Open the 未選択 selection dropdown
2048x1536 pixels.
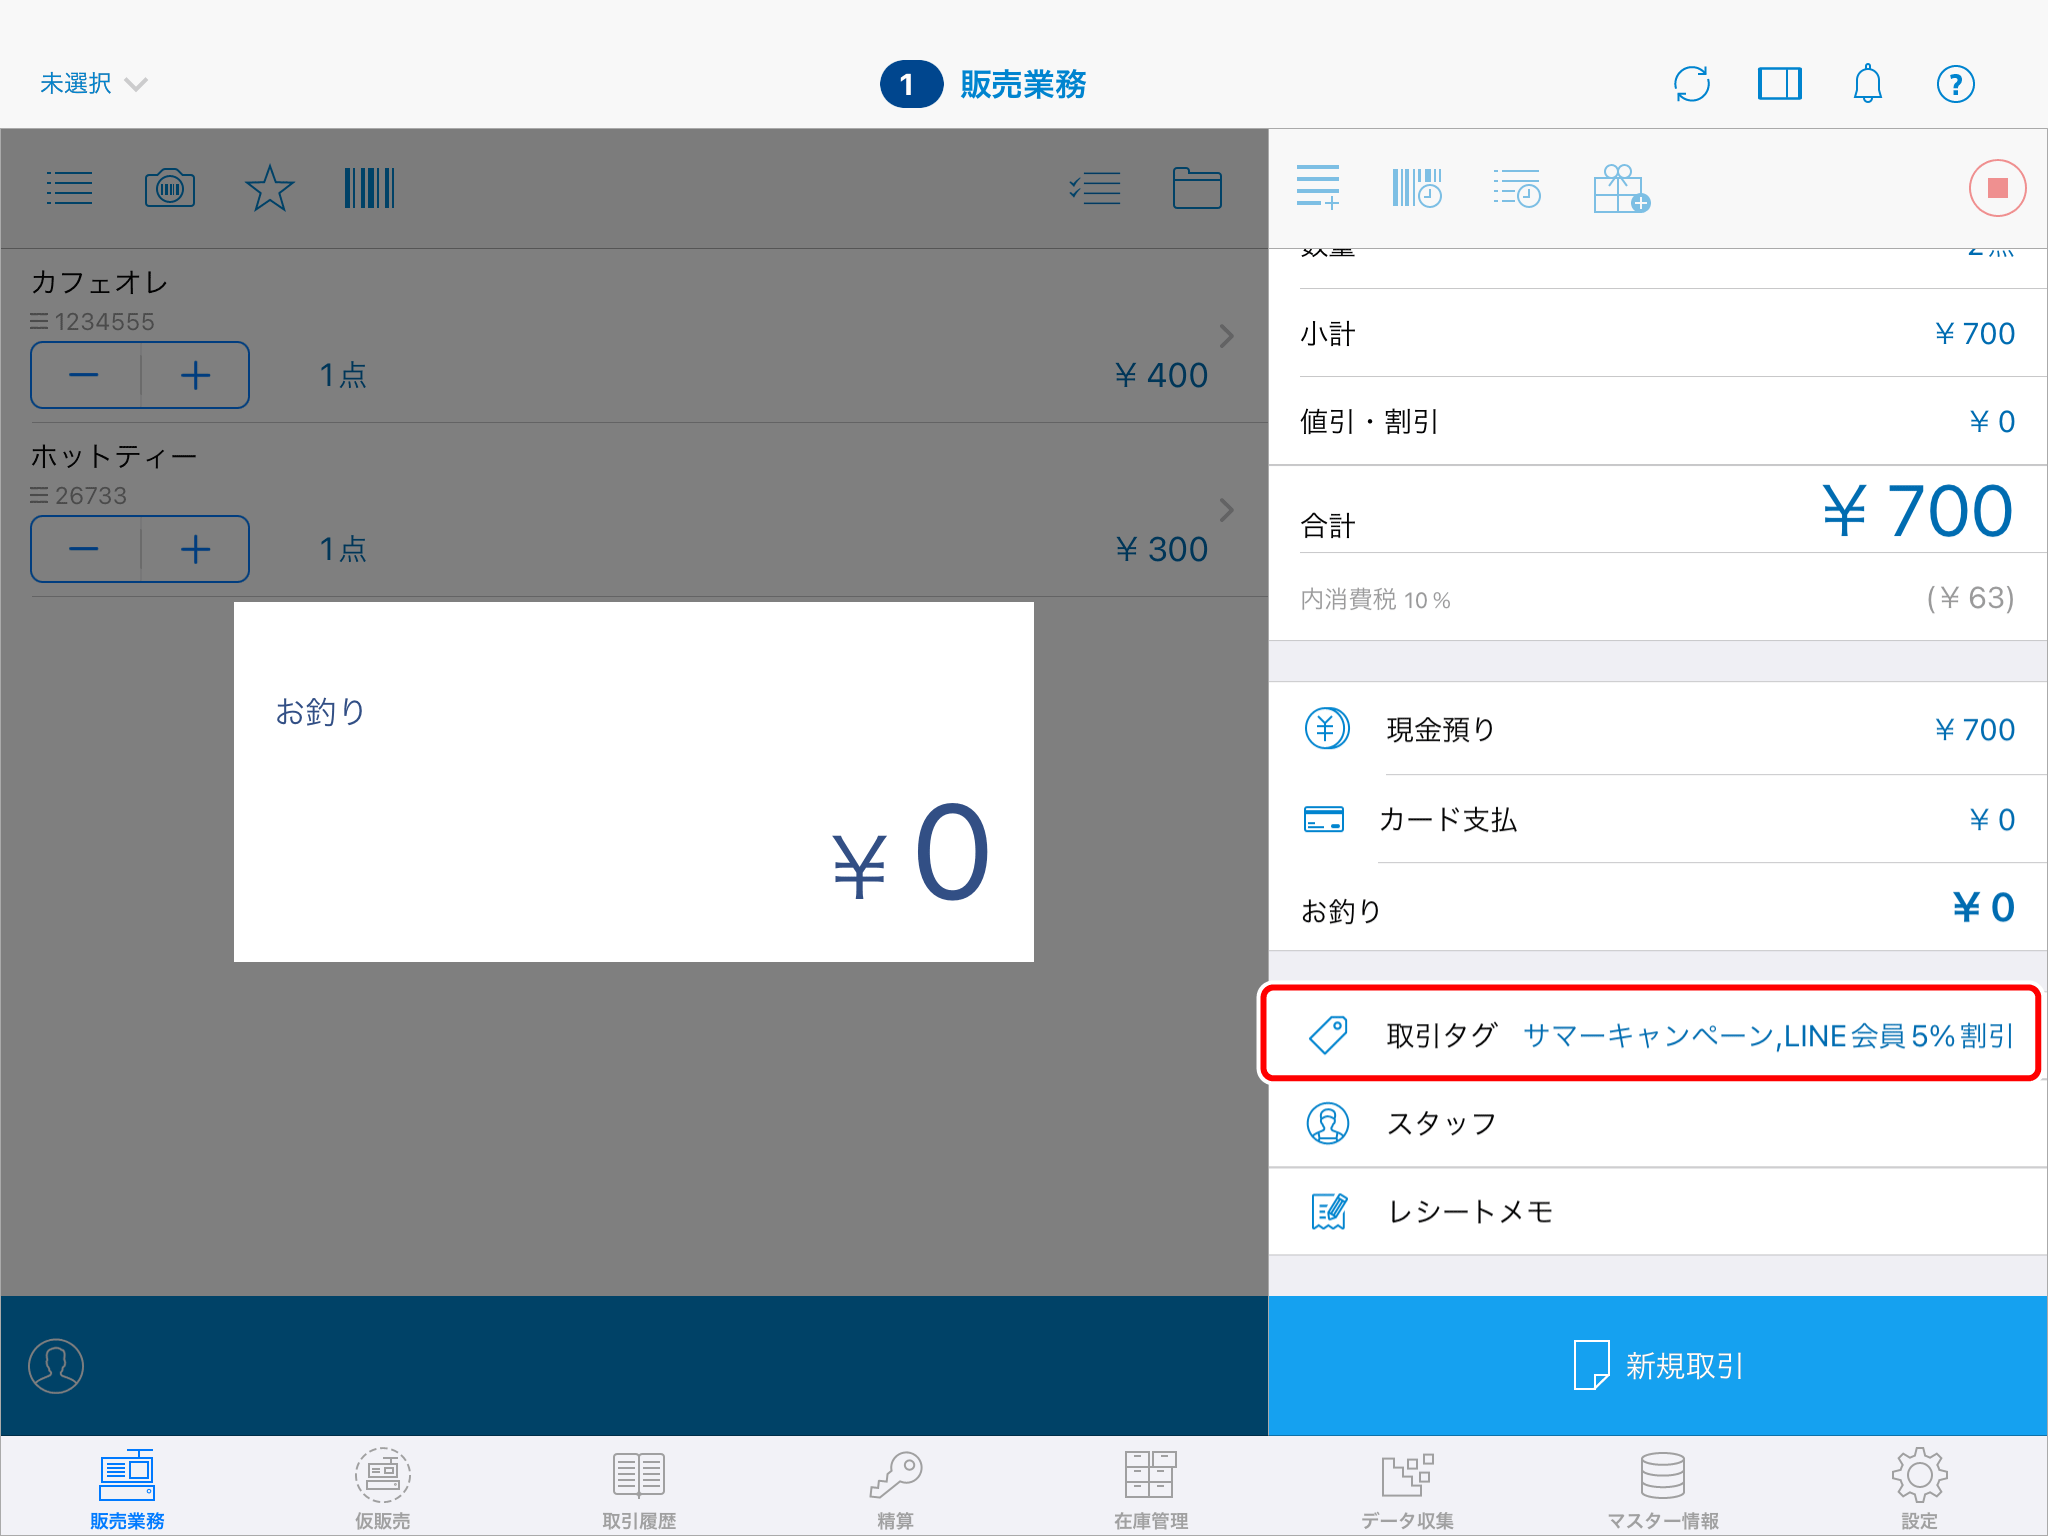[x=92, y=84]
